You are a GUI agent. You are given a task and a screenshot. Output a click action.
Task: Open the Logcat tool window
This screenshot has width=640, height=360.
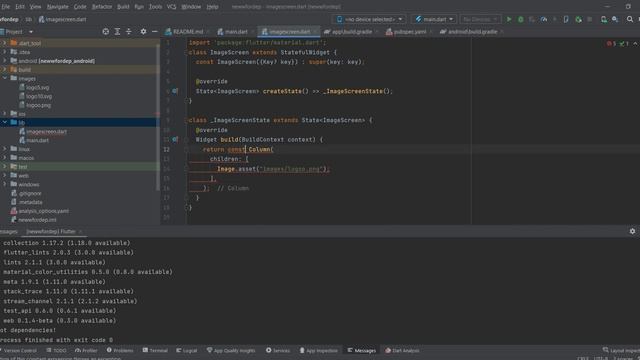[x=187, y=350]
